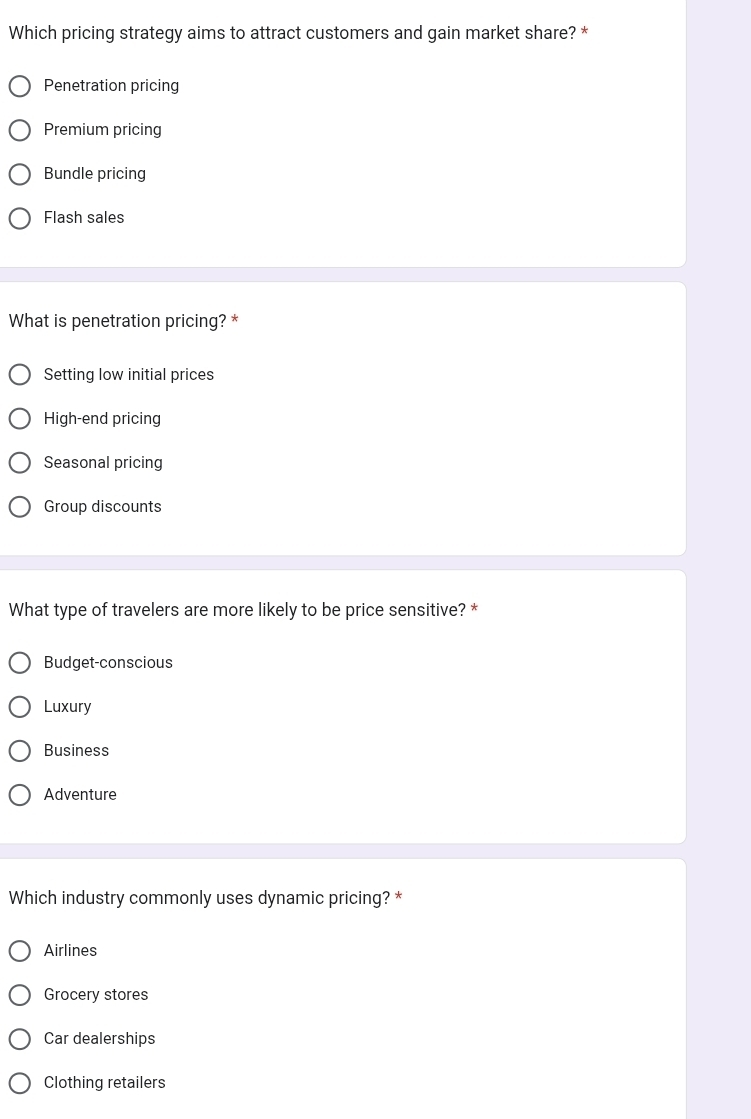This screenshot has width=751, height=1119.
Task: Click the dynamic pricing industry question
Action: point(199,898)
